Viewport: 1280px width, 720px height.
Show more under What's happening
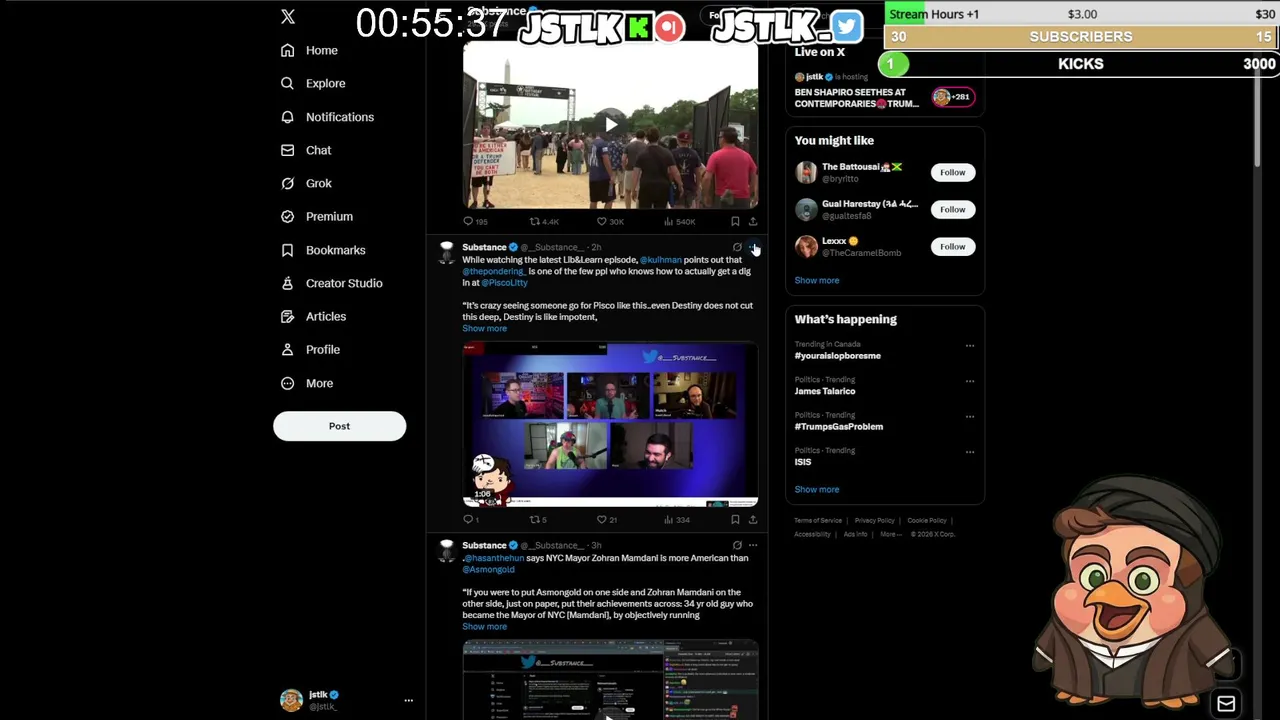(x=816, y=489)
